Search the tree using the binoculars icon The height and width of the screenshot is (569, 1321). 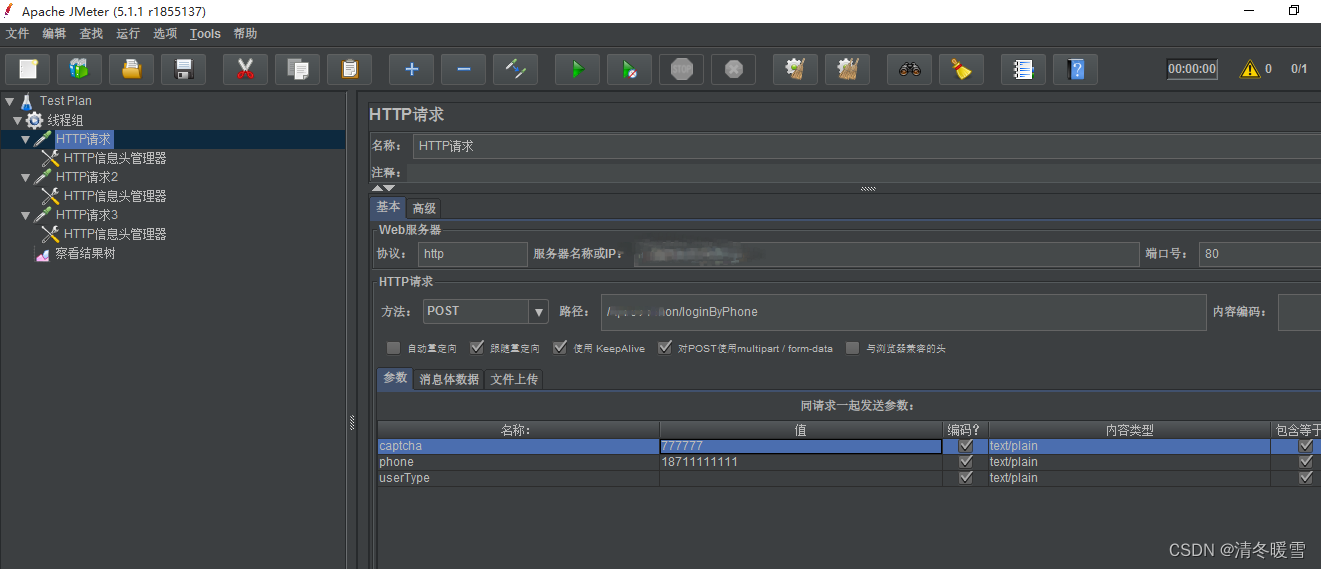click(x=909, y=69)
